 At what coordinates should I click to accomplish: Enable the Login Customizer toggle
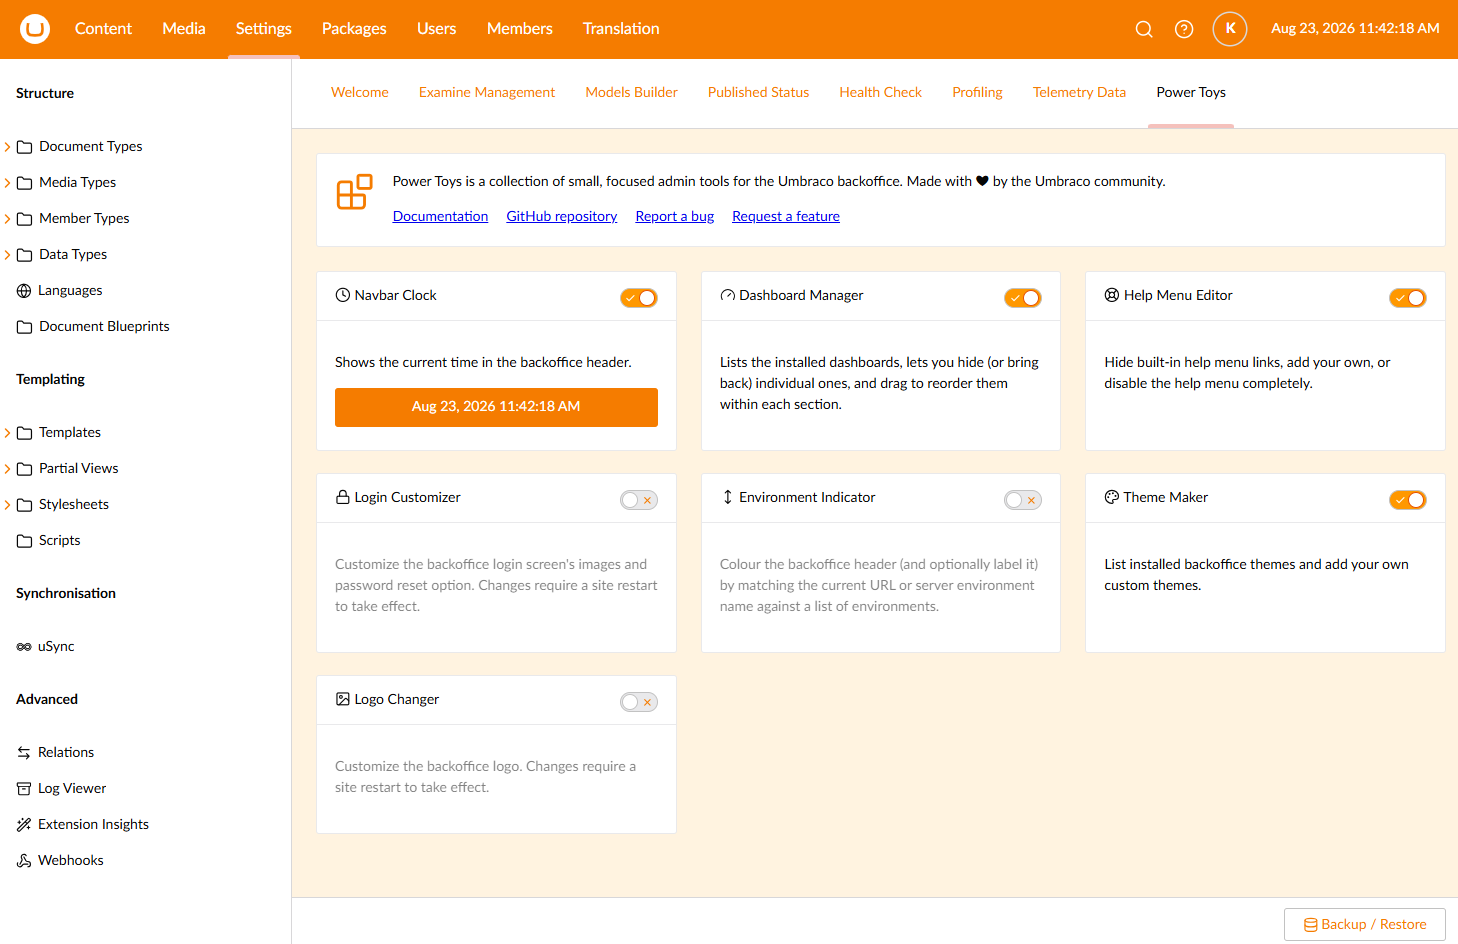(x=639, y=500)
